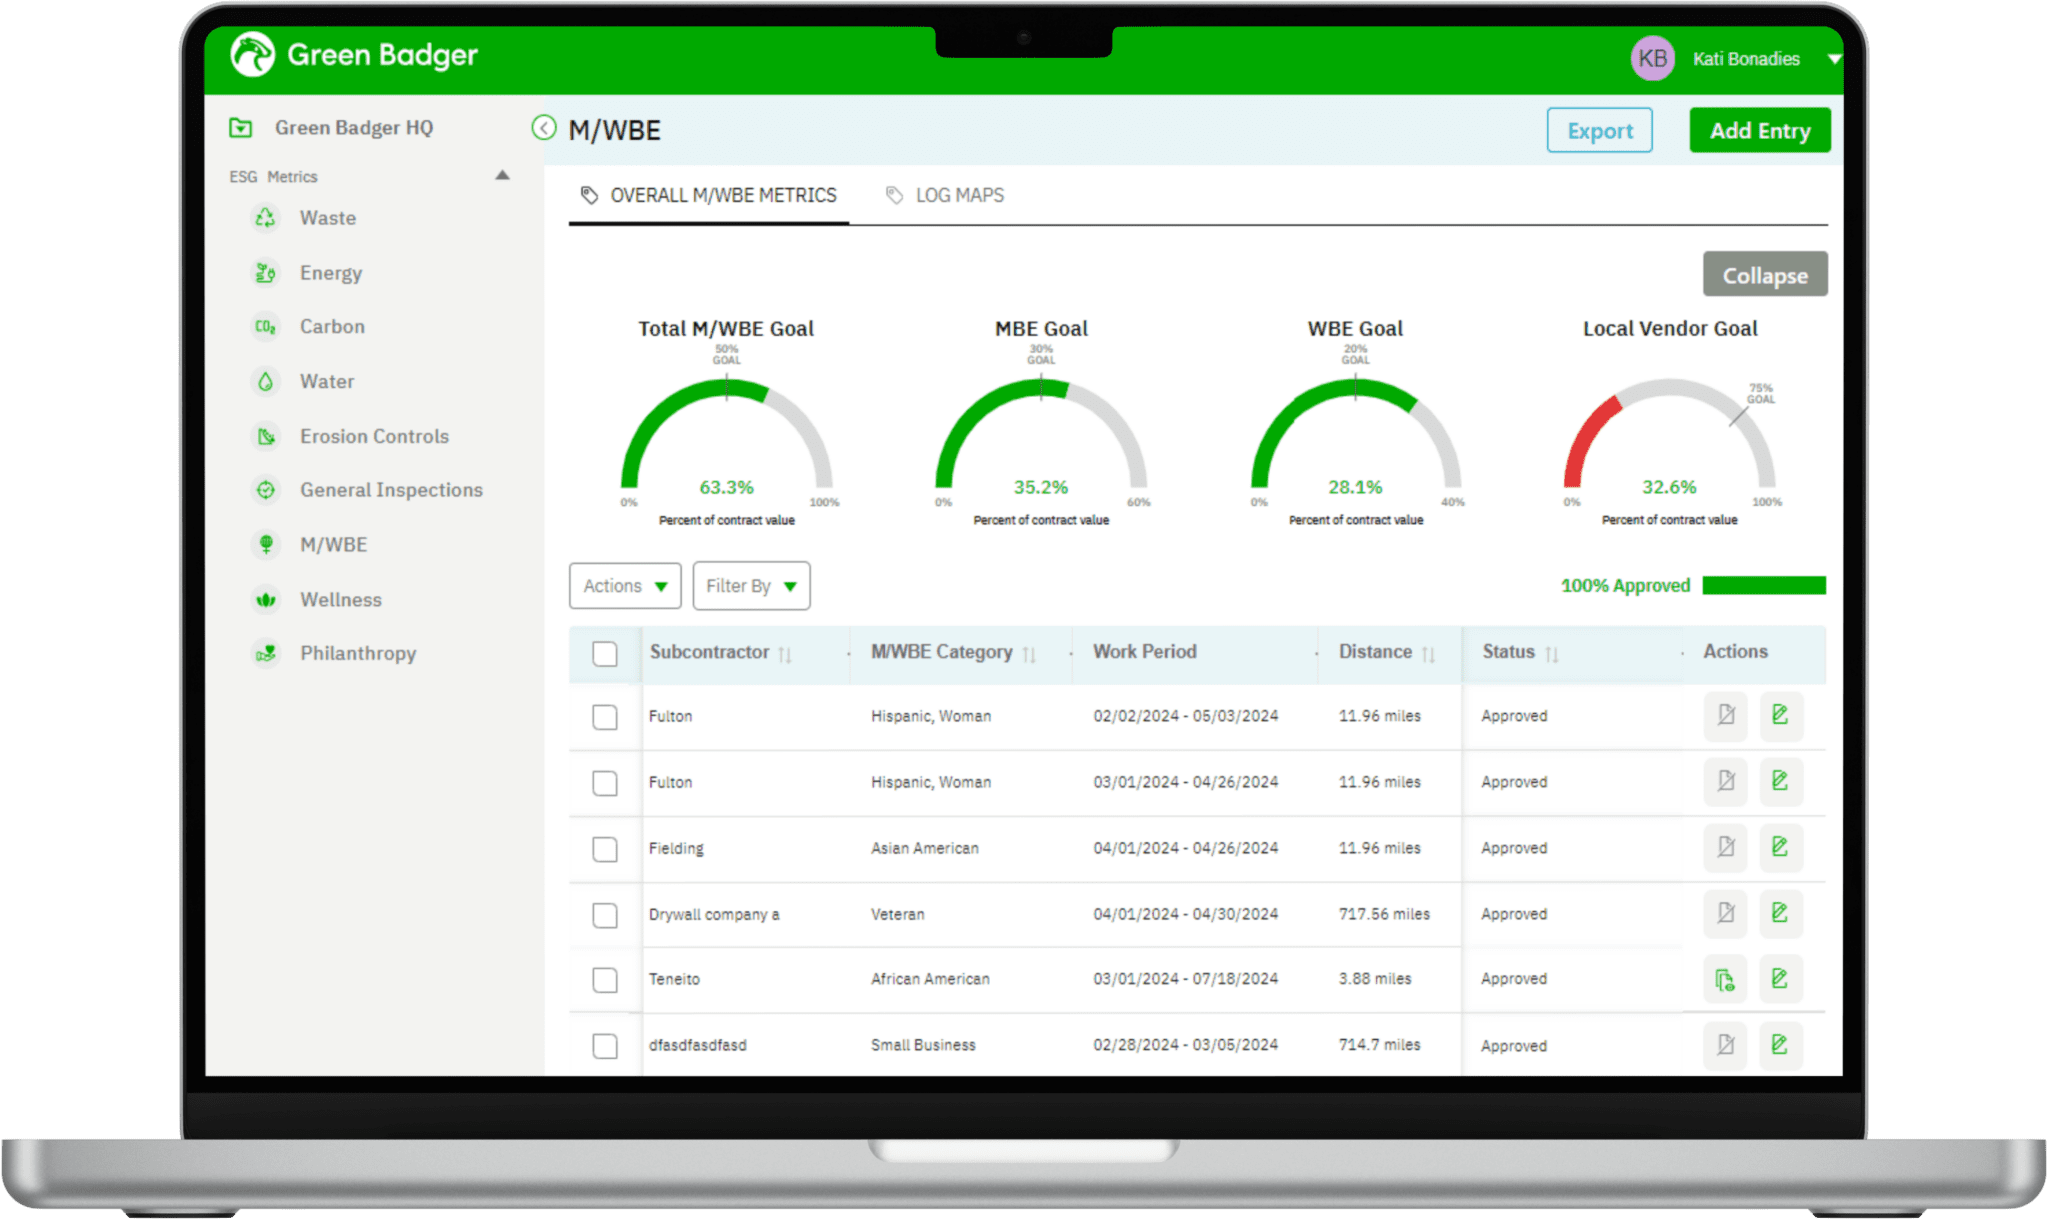Check the Teneito row checkbox
Image resolution: width=2048 pixels, height=1219 pixels.
[605, 980]
